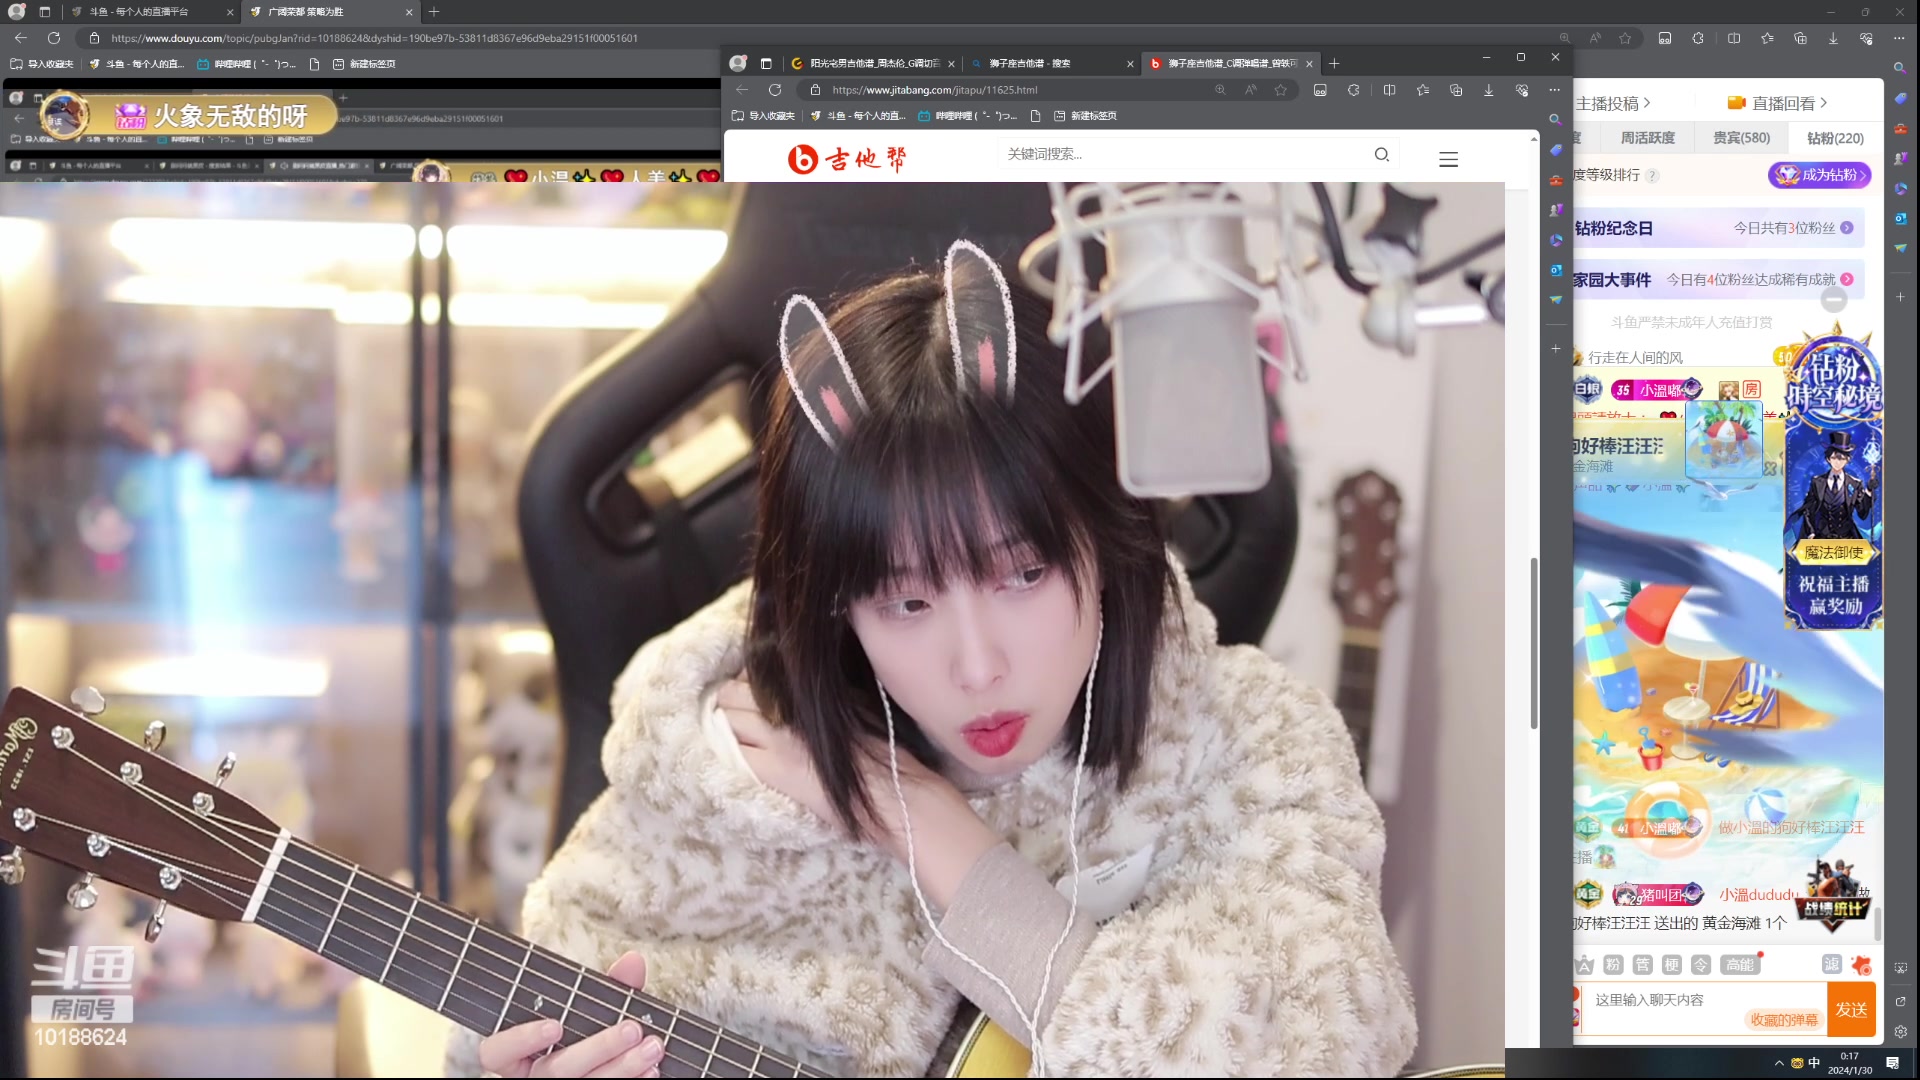Open favorites list in jitabang browser window
Viewport: 1920px width, 1080px height.
(1423, 90)
